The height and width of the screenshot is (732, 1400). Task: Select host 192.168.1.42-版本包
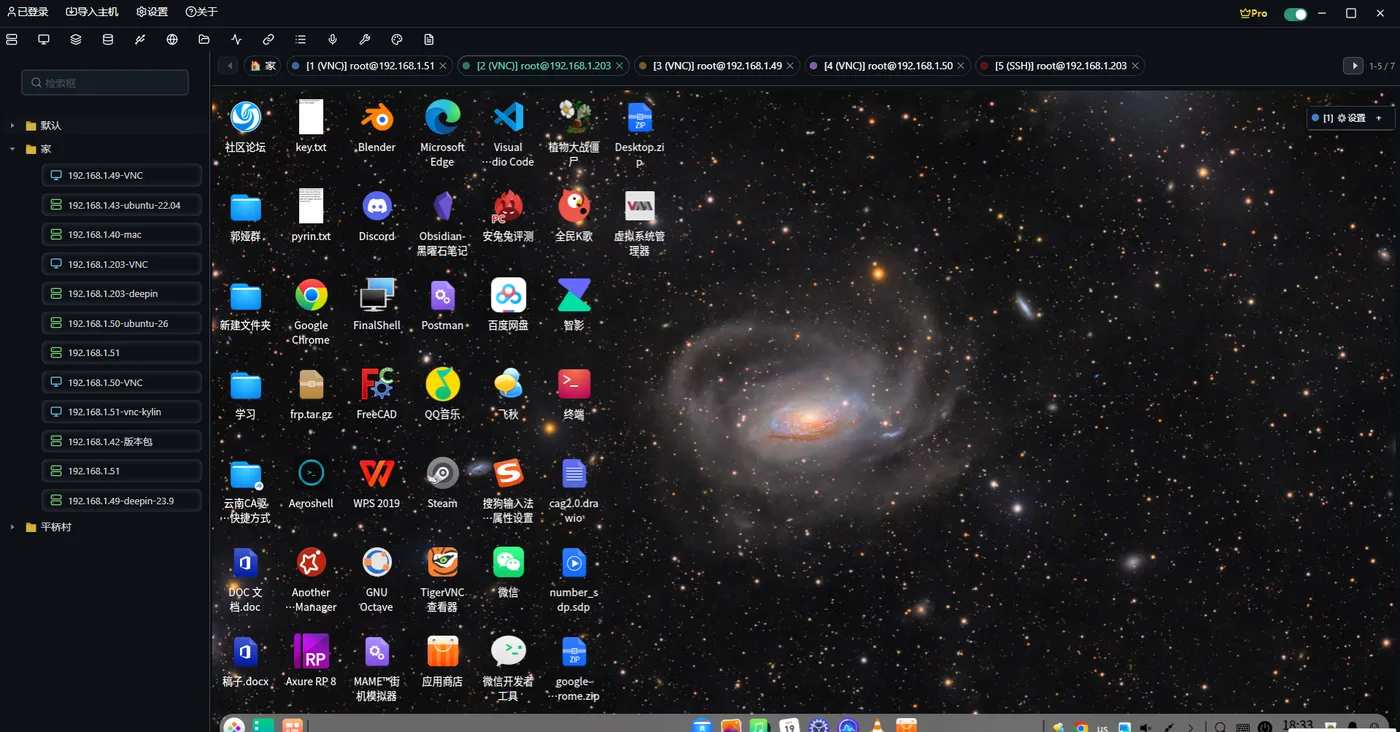[x=122, y=441]
